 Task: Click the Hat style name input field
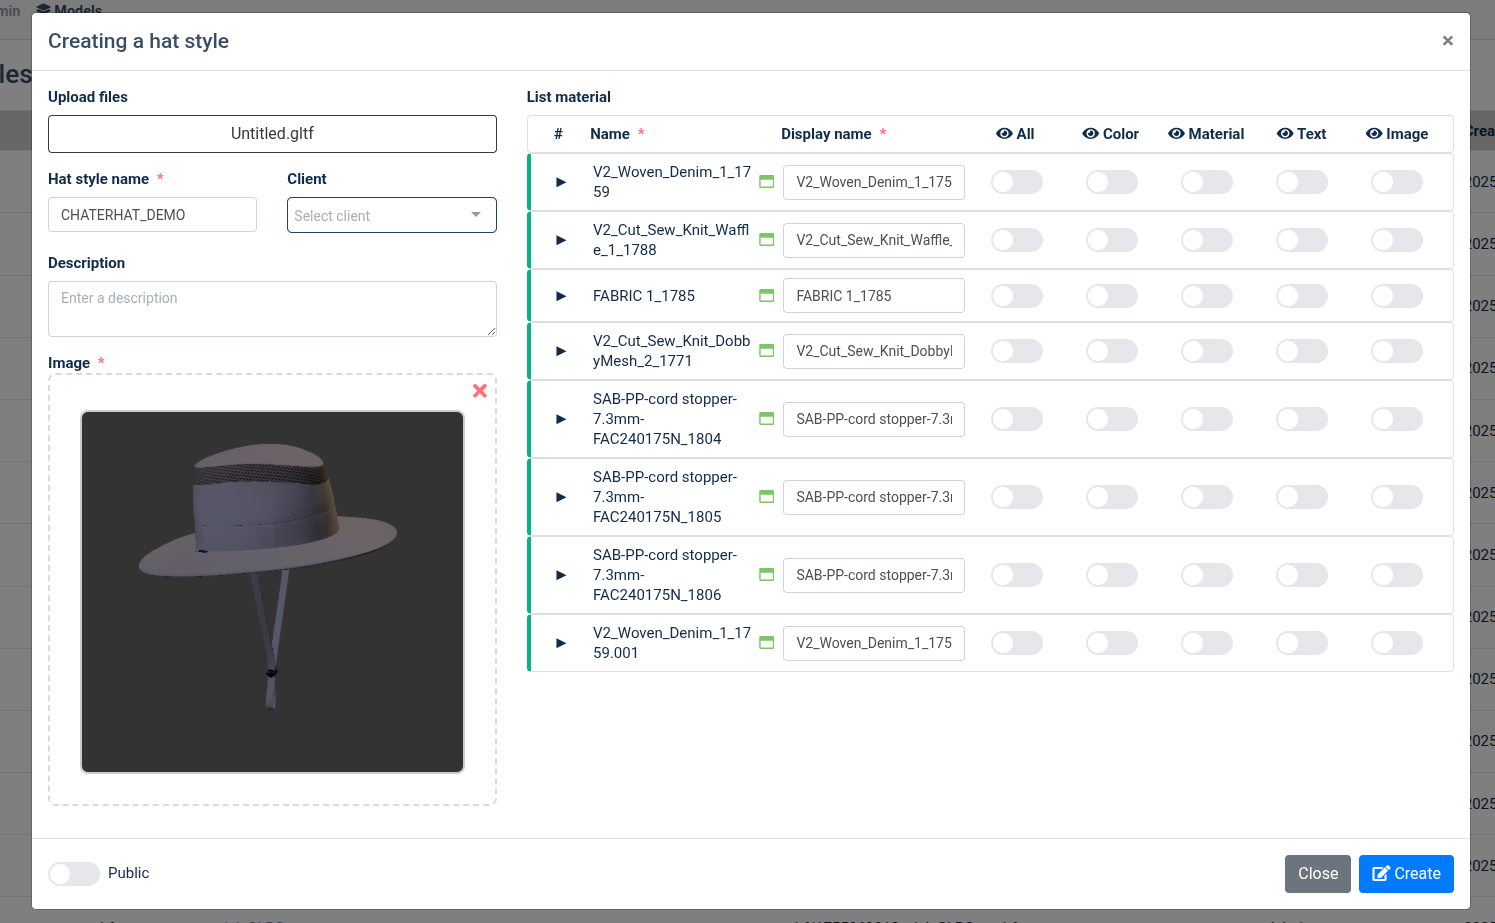152,215
